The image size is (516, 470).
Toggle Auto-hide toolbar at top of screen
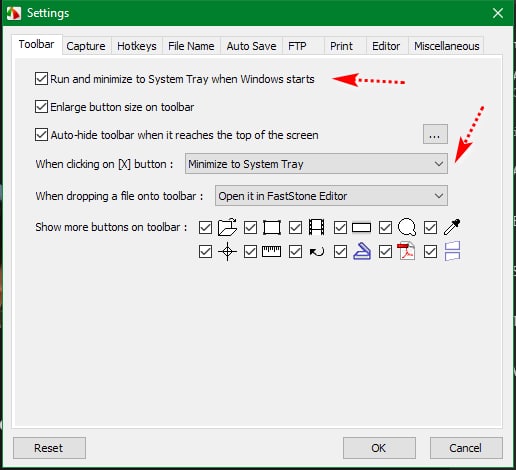[x=41, y=135]
